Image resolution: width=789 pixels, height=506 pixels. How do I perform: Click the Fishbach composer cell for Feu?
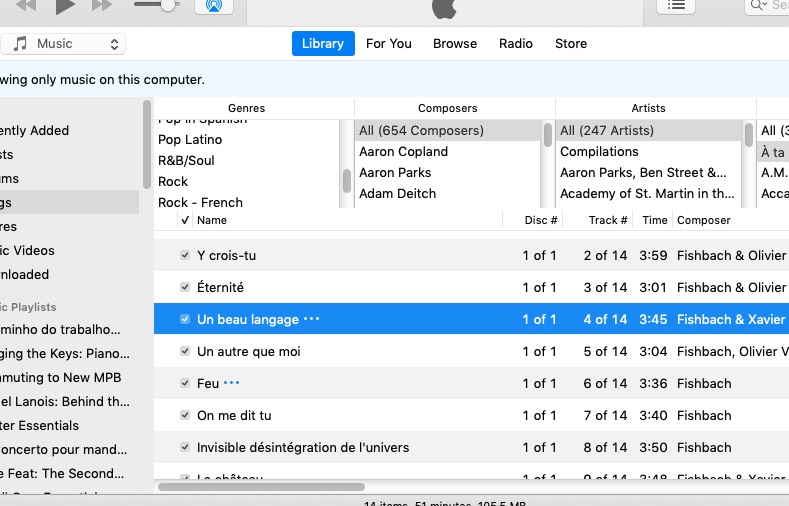(704, 383)
